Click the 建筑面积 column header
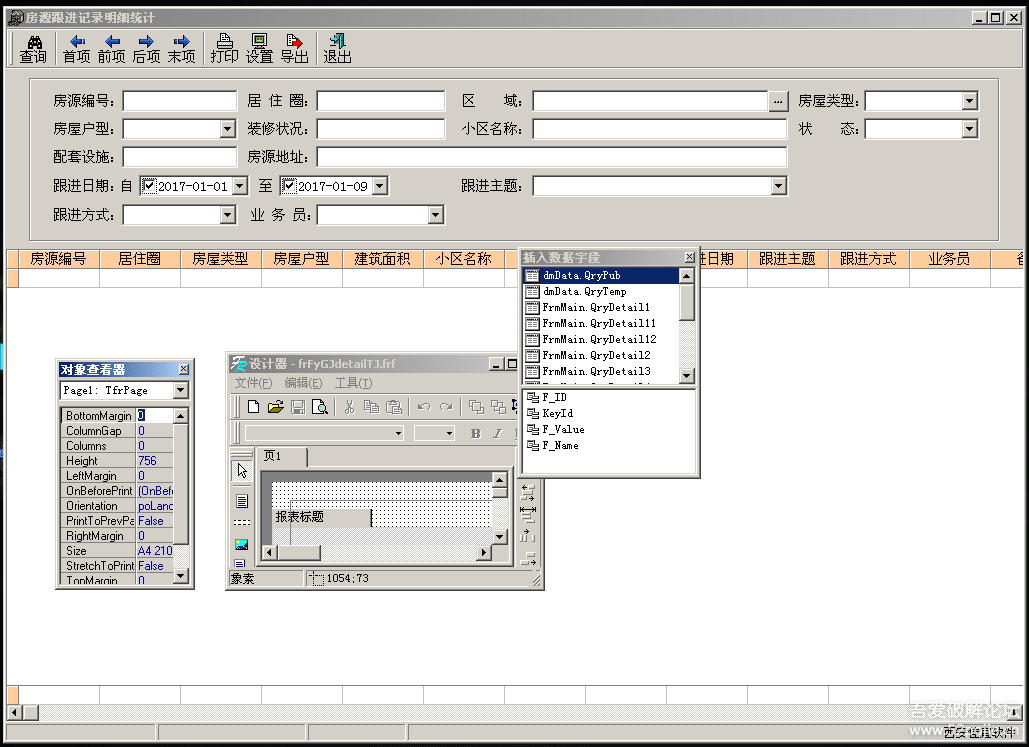The image size is (1029, 747). pos(383,259)
